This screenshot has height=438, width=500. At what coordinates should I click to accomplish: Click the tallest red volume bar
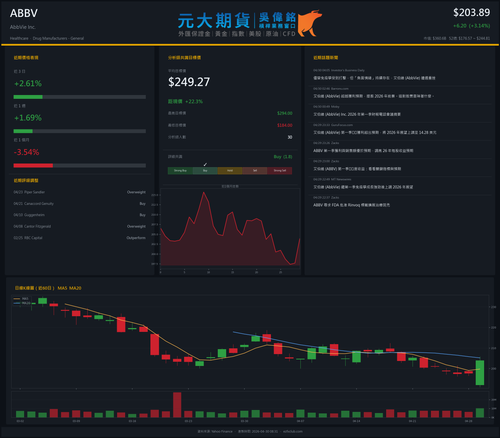tap(177, 405)
